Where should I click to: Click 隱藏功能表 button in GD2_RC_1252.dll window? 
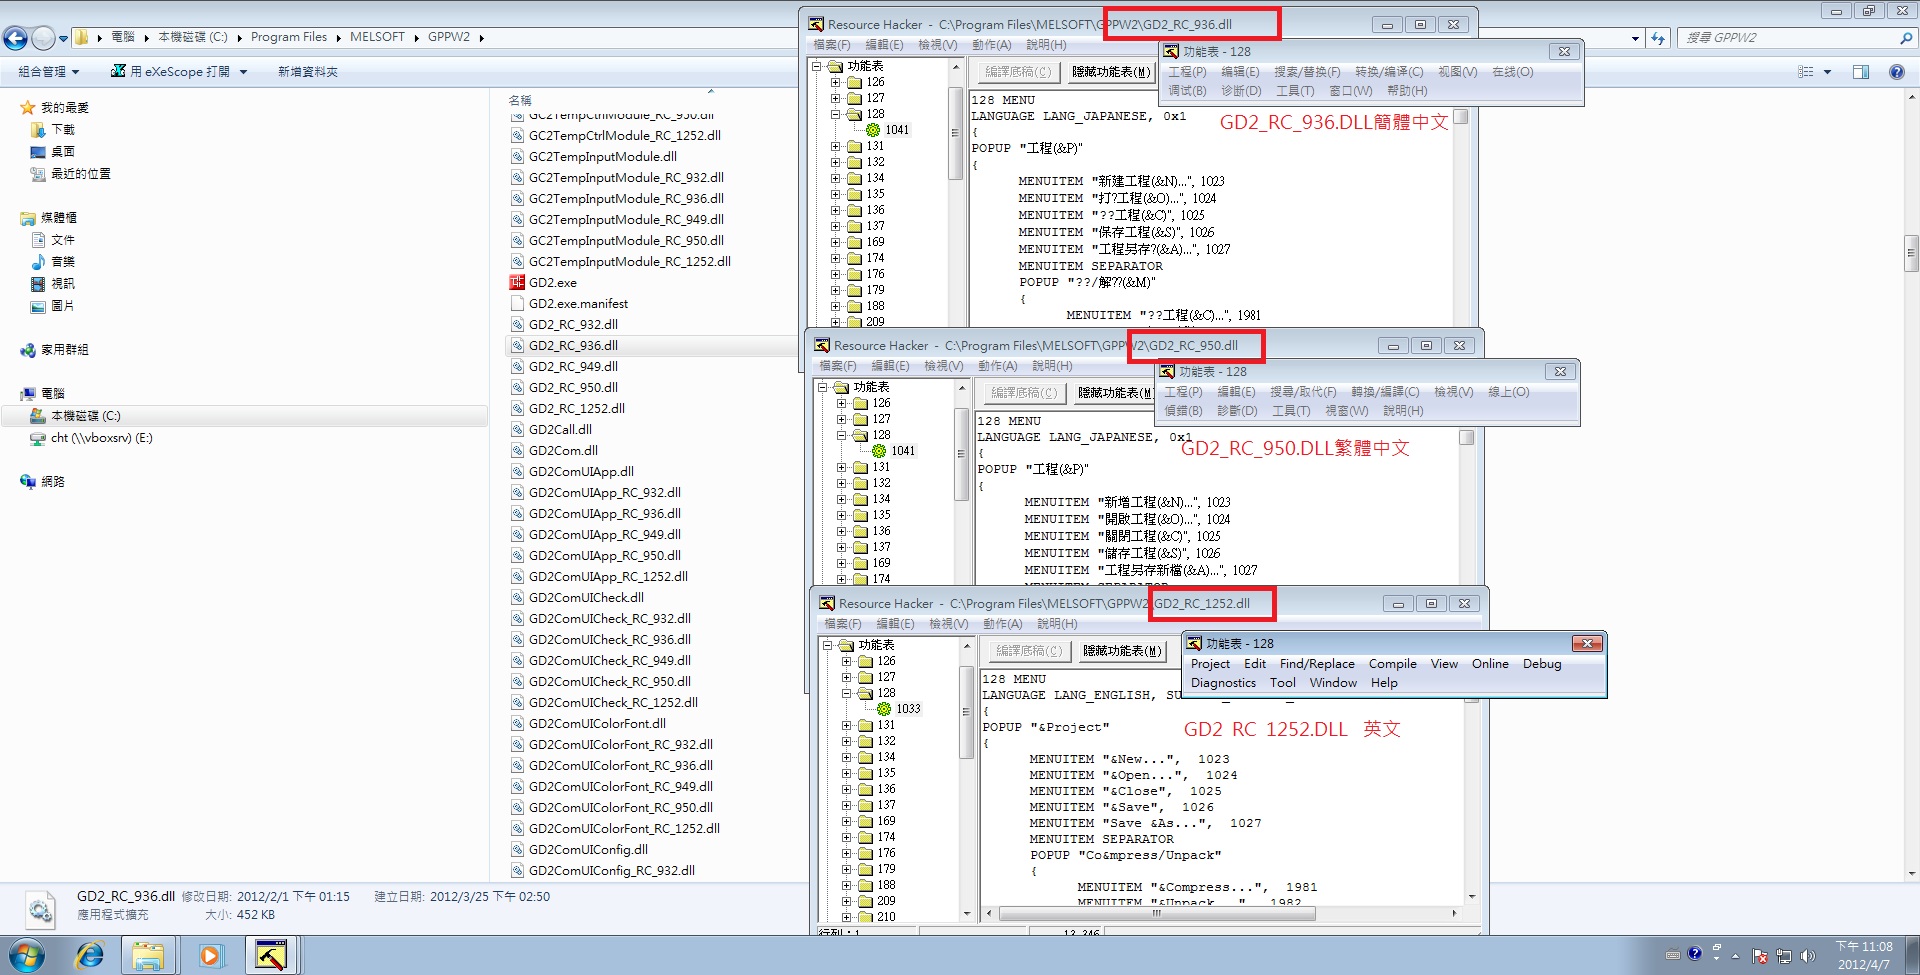point(1122,651)
